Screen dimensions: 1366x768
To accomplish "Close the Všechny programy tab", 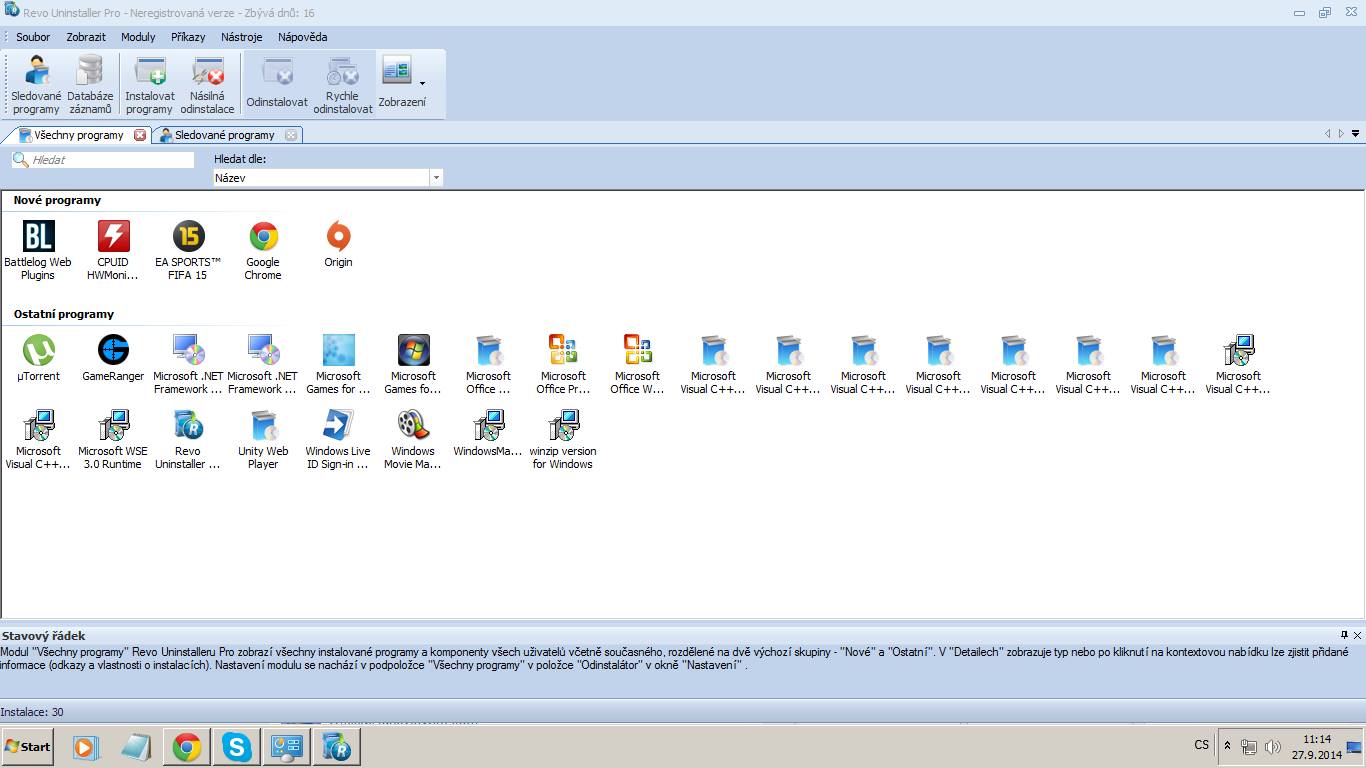I will tap(140, 135).
